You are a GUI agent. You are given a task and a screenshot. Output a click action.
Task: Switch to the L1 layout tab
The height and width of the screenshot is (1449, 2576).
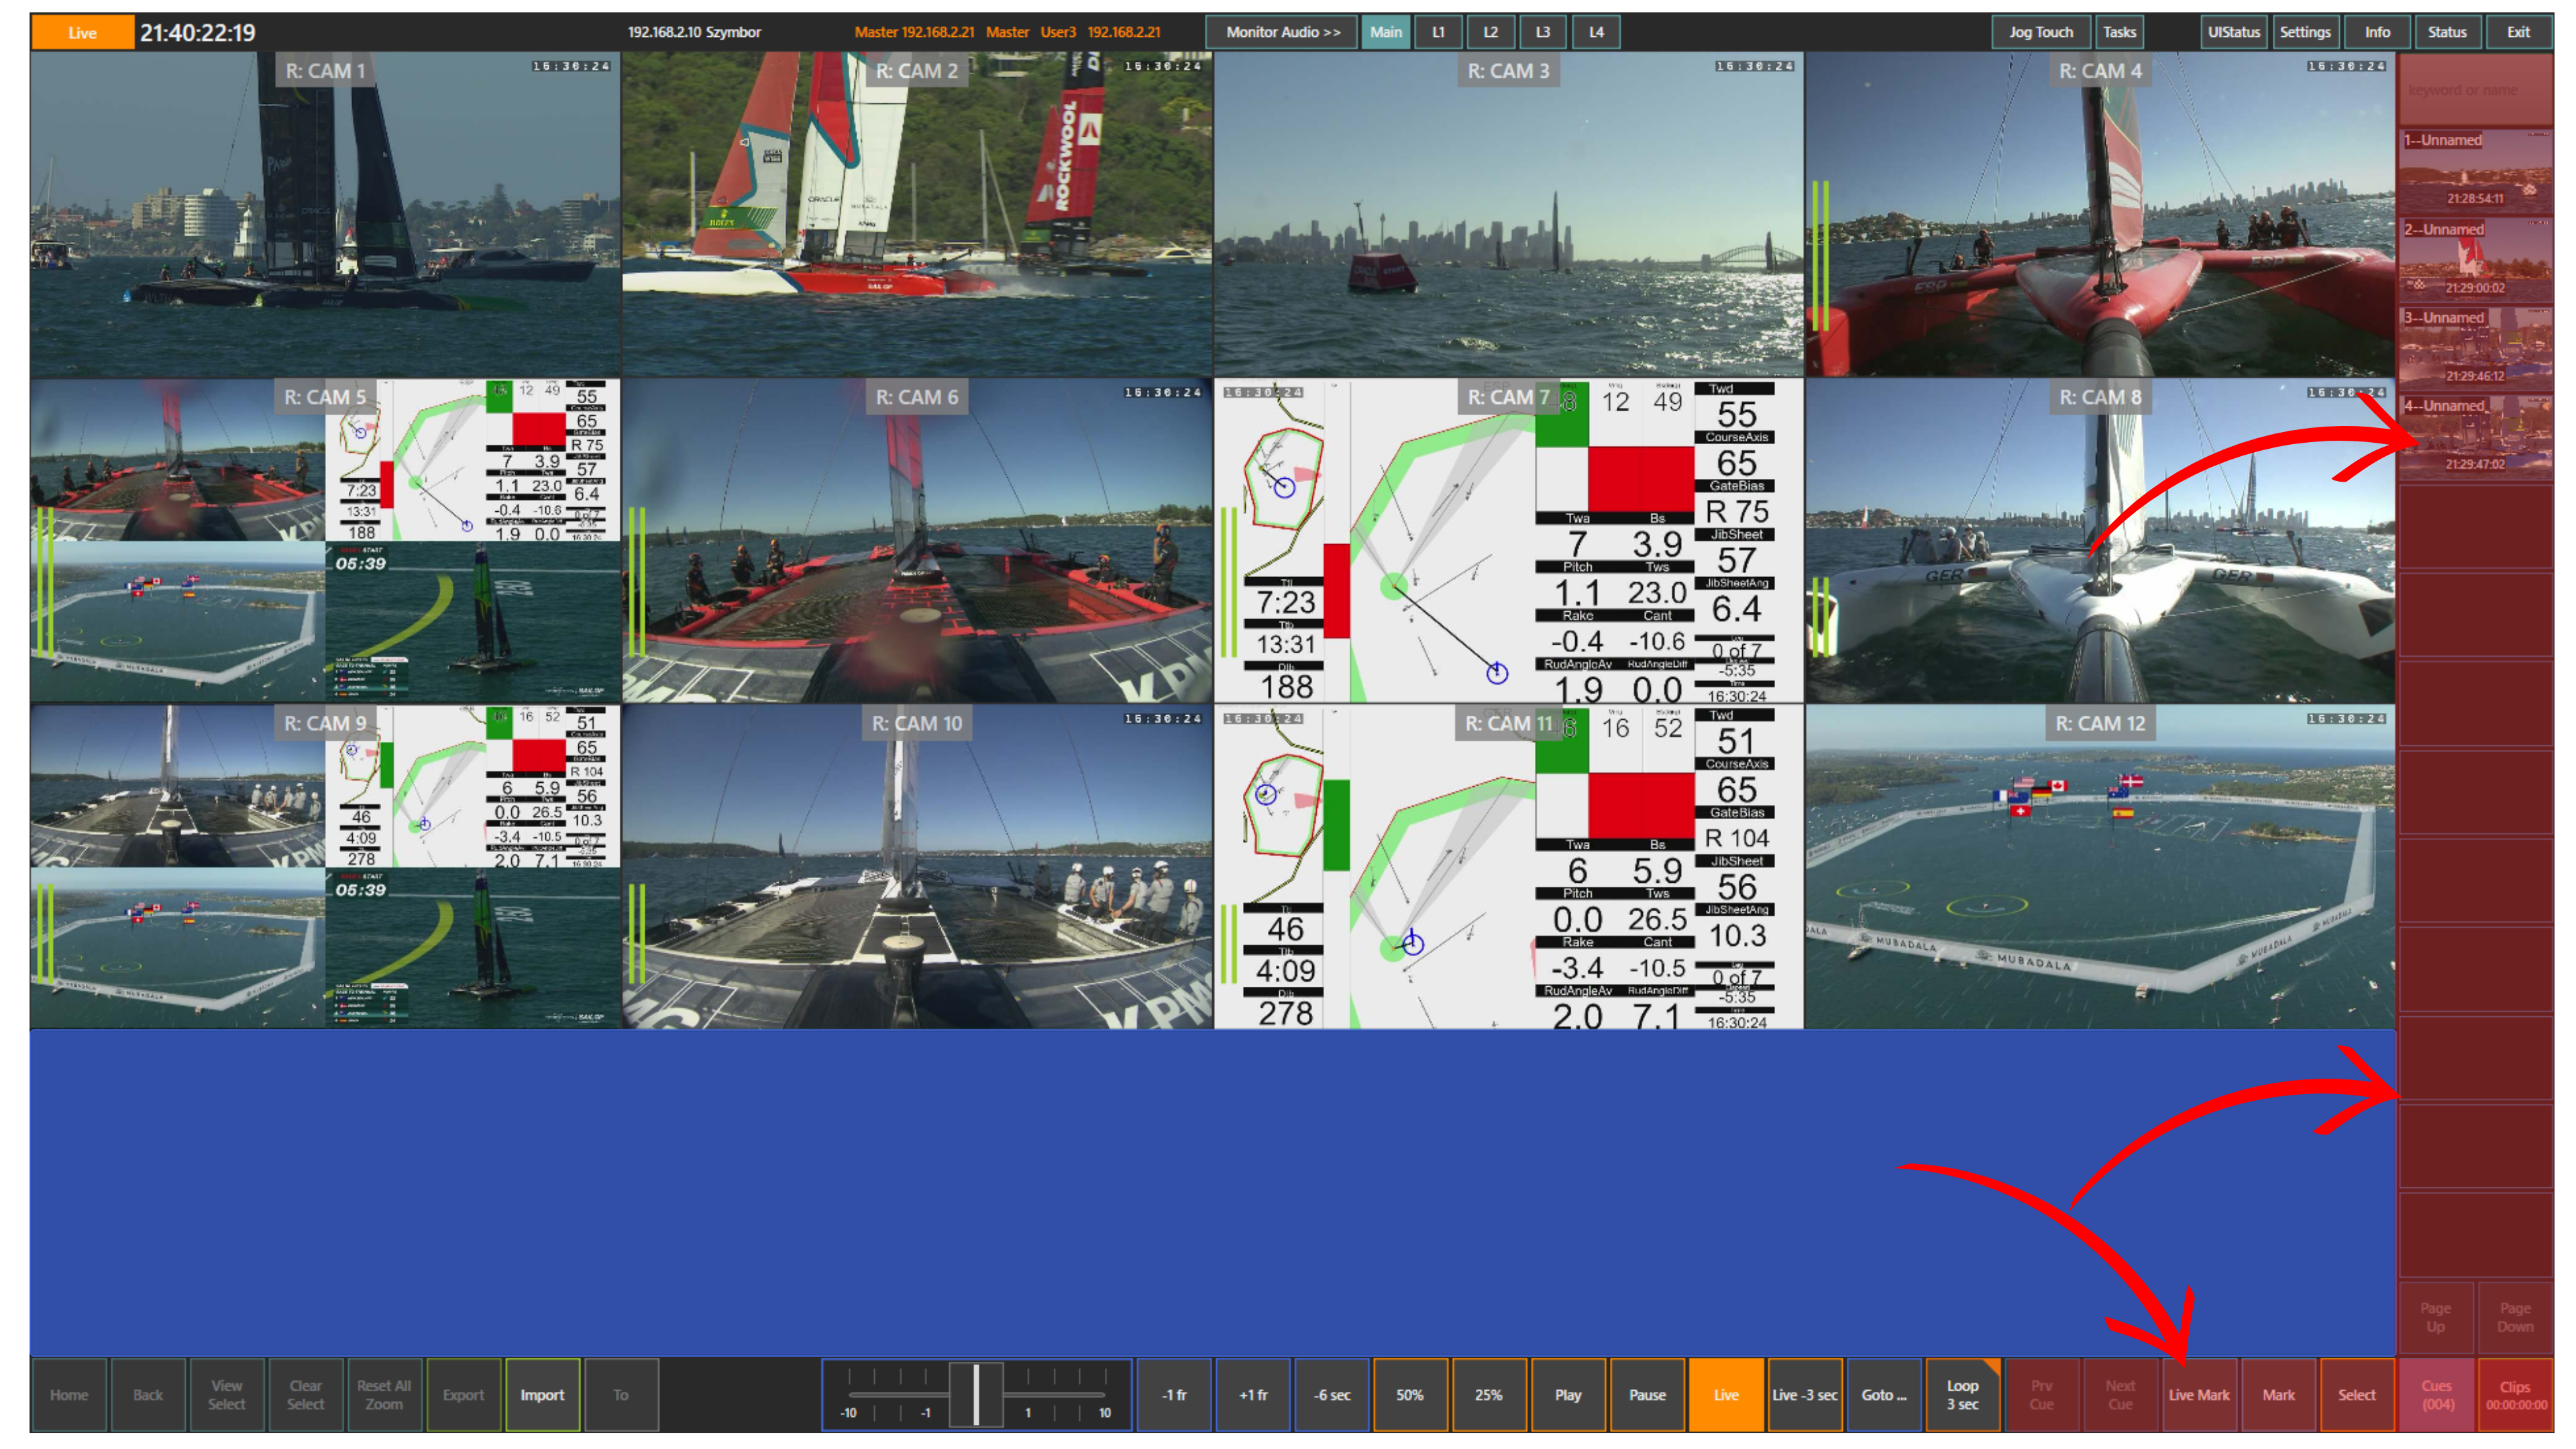1438,32
